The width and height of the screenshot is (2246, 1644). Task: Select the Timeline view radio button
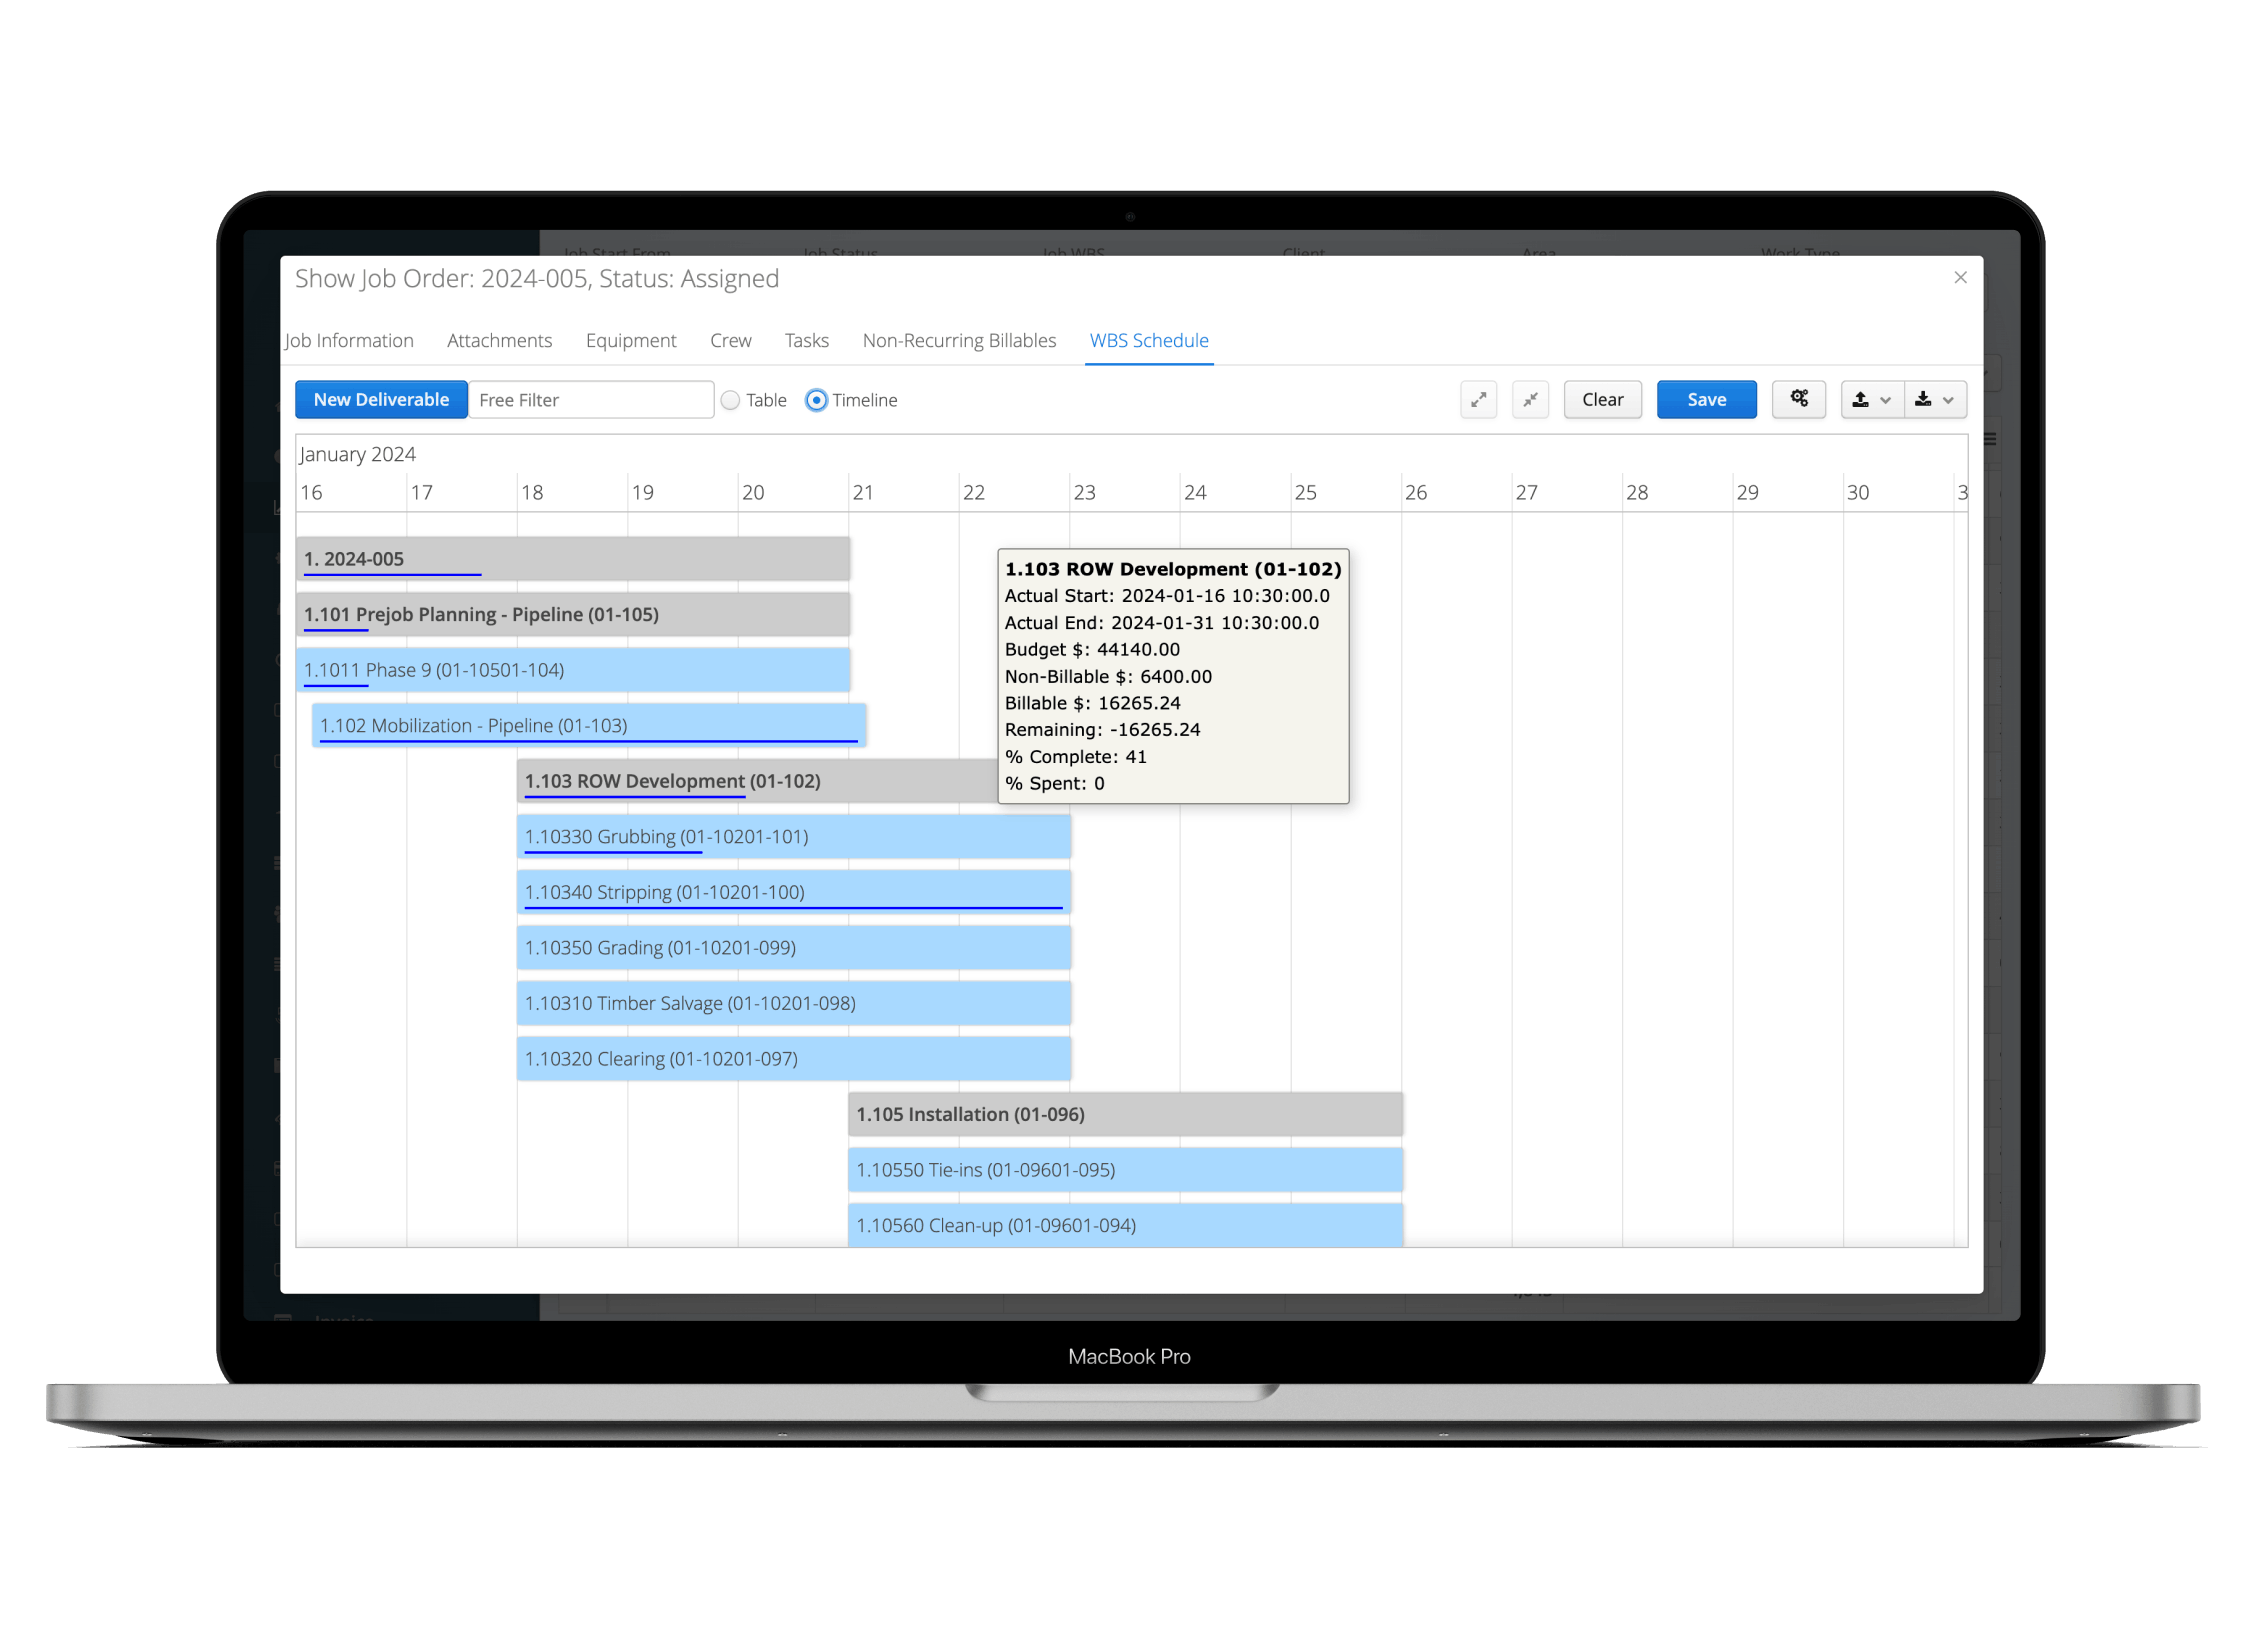click(816, 400)
